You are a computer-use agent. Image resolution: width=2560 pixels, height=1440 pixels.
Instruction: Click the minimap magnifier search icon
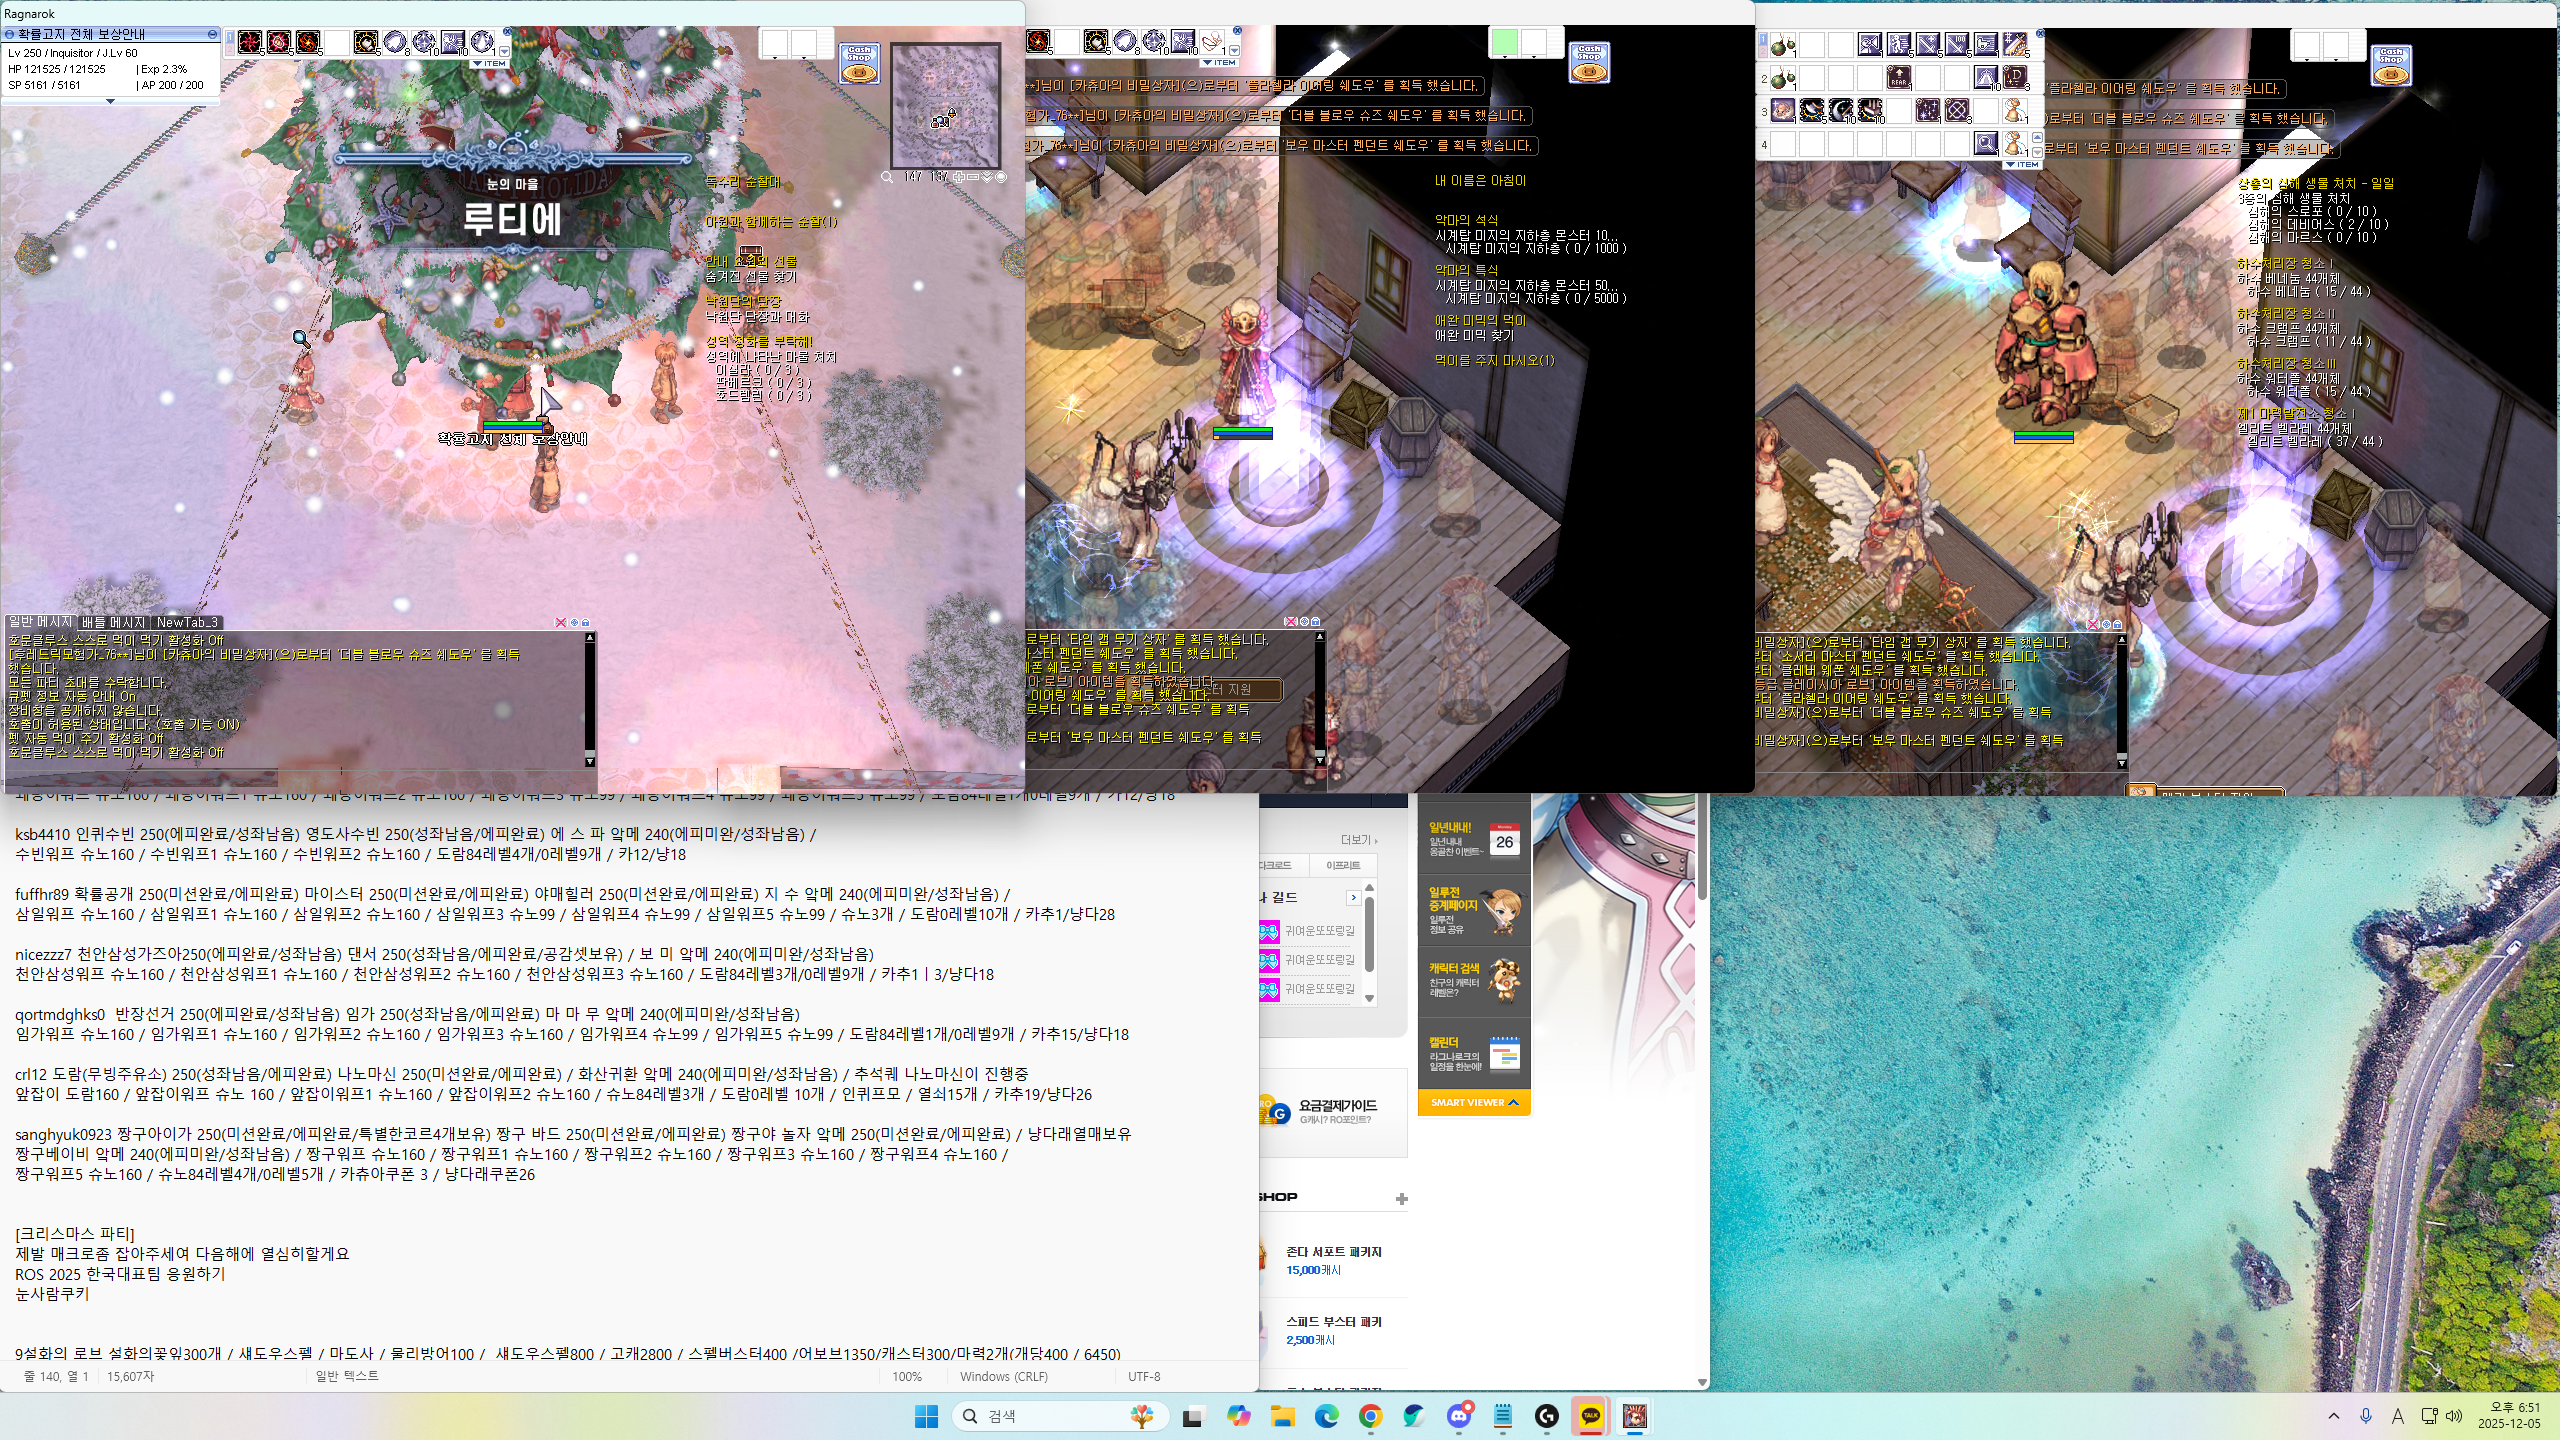pos(887,177)
